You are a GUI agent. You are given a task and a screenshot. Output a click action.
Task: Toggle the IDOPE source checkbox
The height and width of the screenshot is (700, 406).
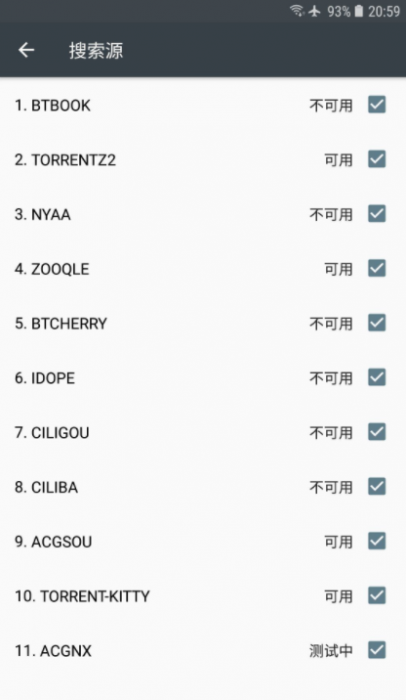point(377,378)
